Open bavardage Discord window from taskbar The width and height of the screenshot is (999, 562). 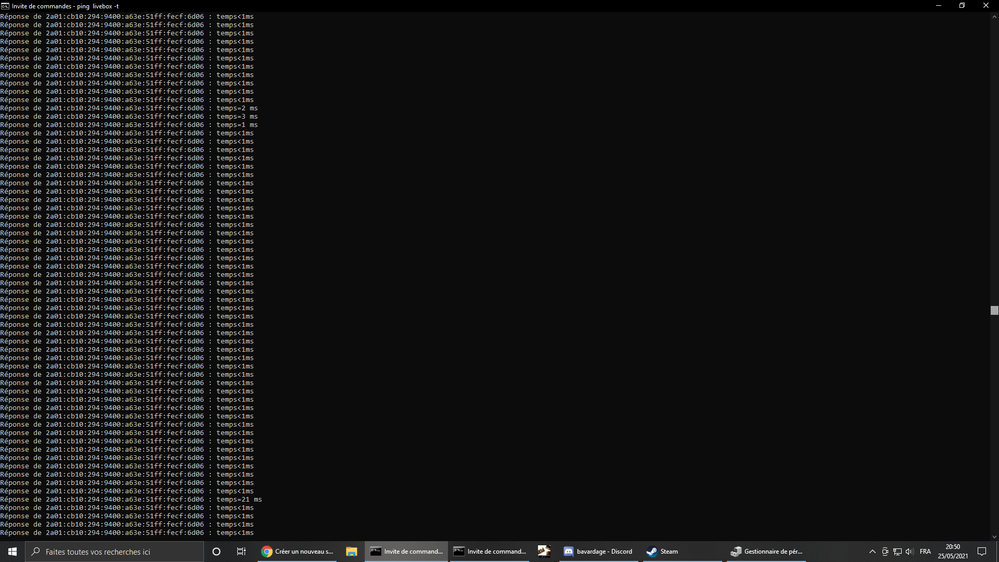(598, 551)
